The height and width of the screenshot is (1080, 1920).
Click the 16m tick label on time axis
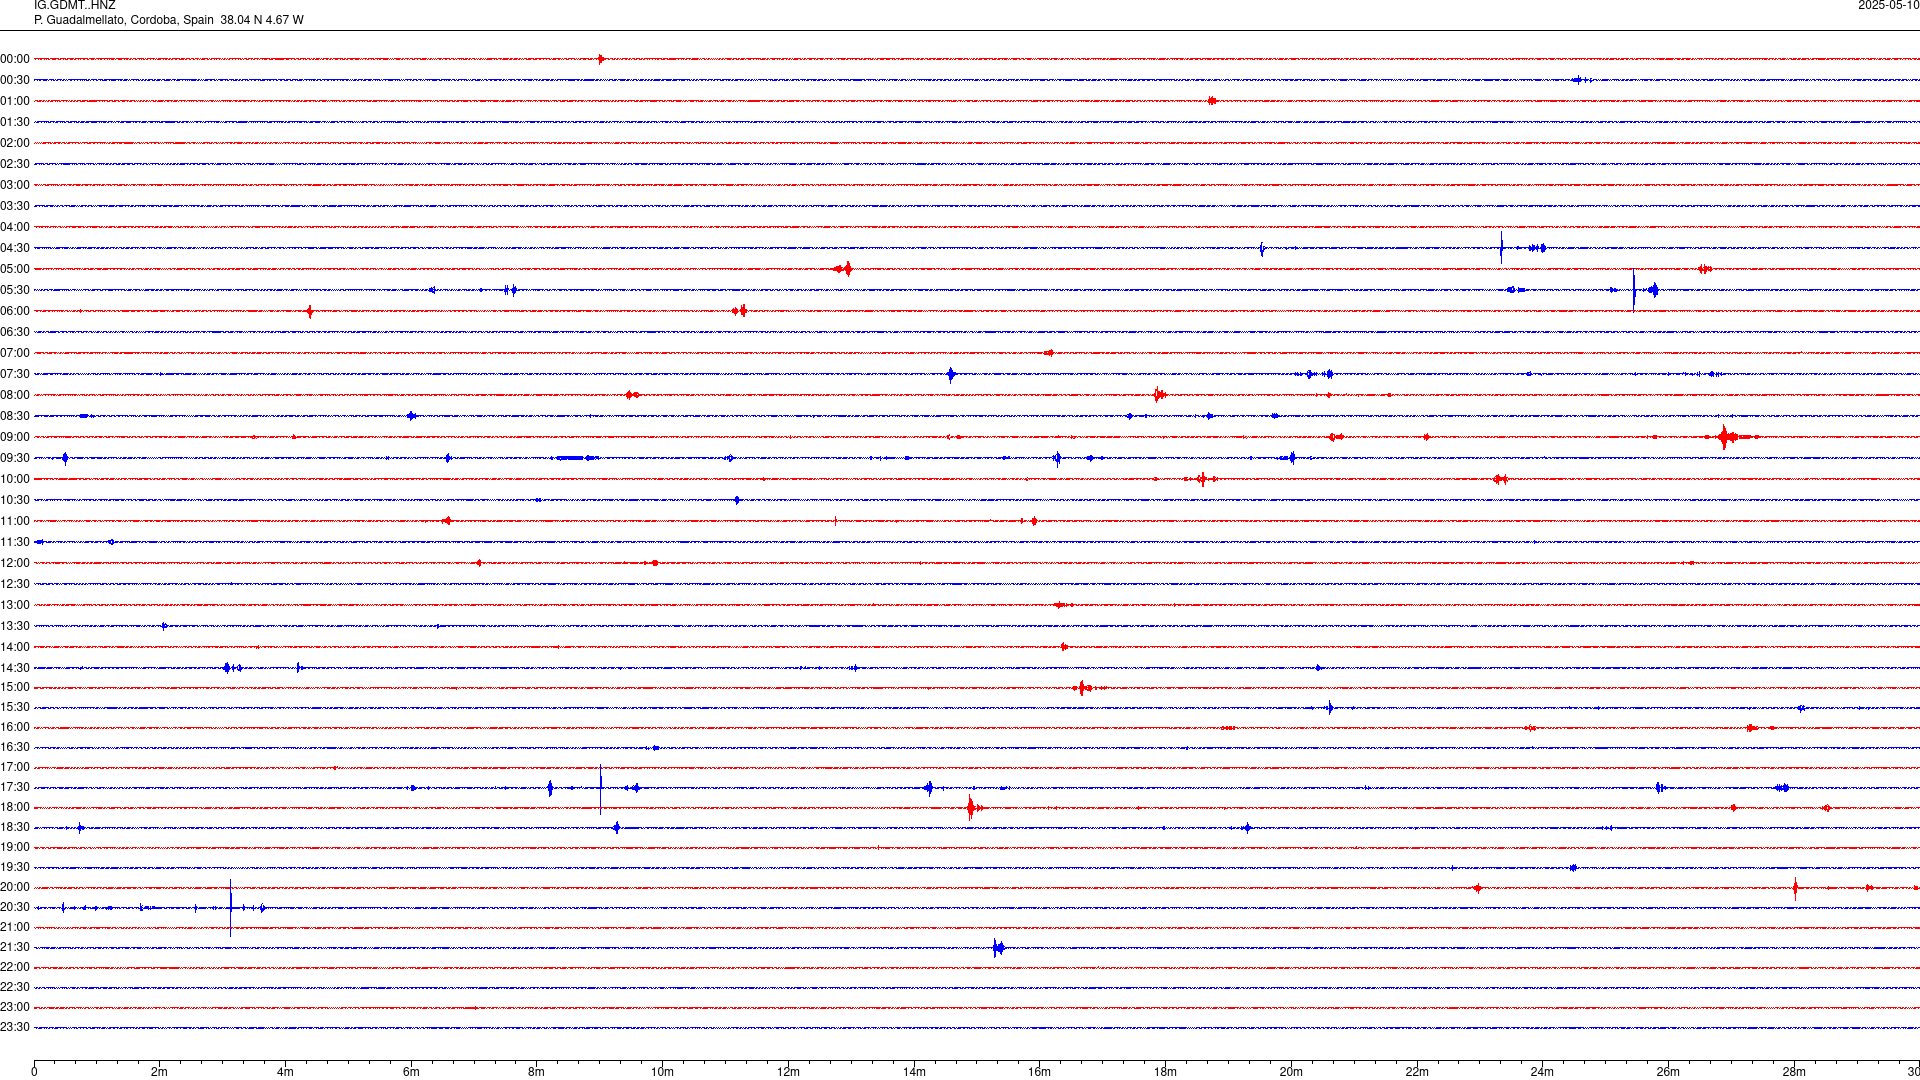[1039, 1072]
